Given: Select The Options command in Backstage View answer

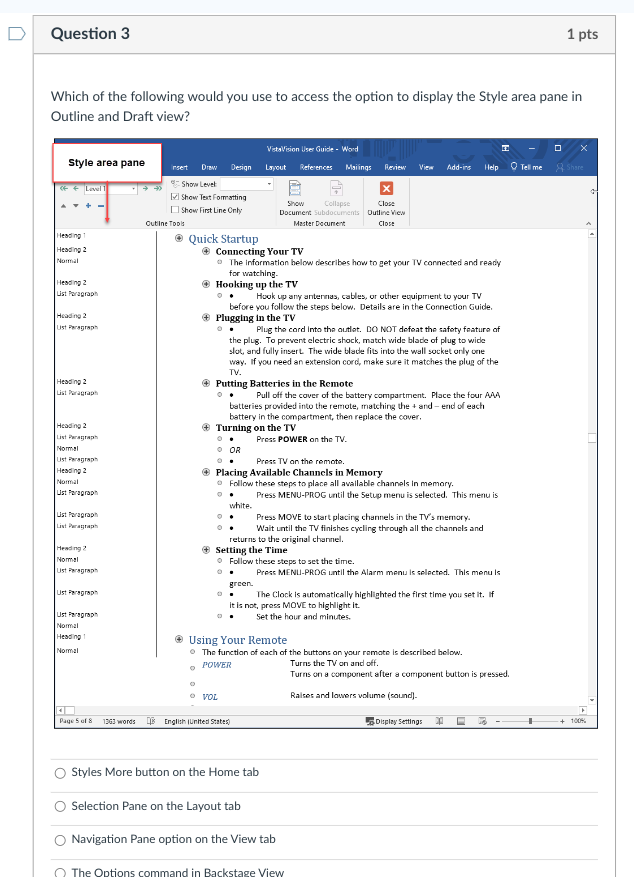Looking at the screenshot, I should click(x=60, y=873).
